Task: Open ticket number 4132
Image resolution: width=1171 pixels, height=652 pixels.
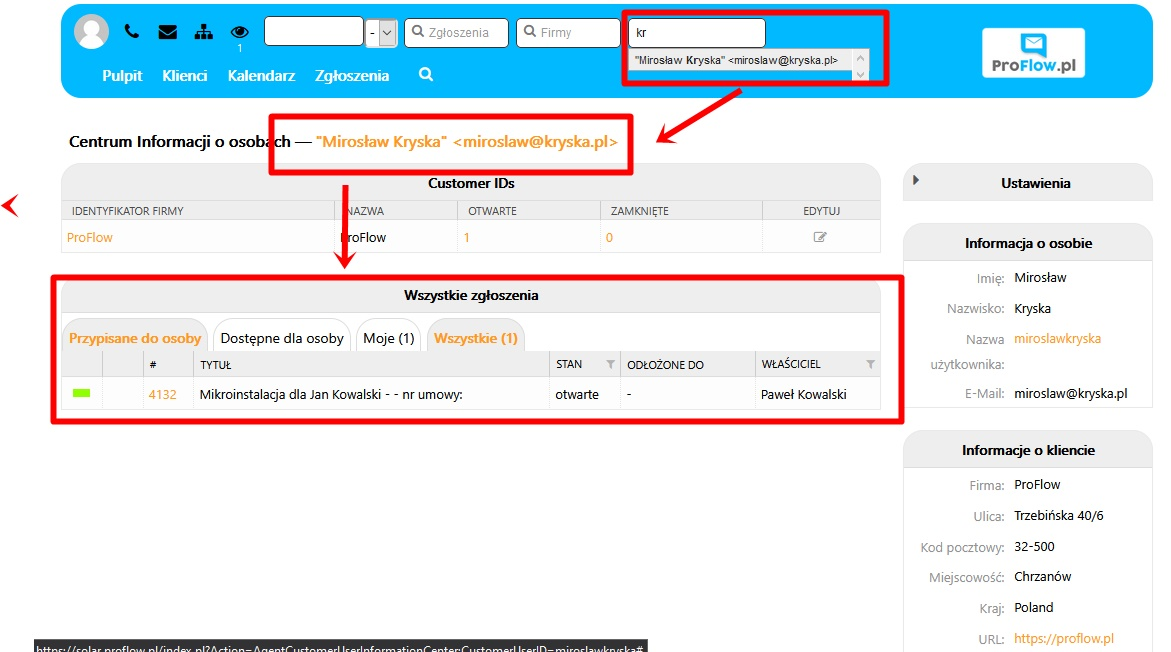Action: (162, 394)
